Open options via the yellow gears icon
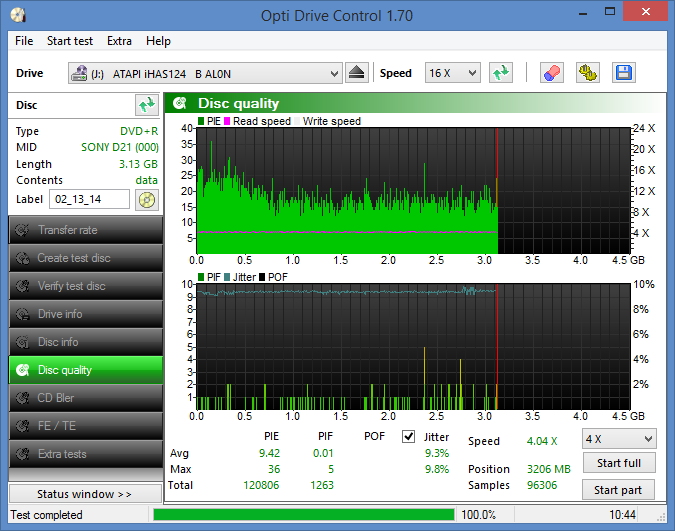 pyautogui.click(x=588, y=73)
